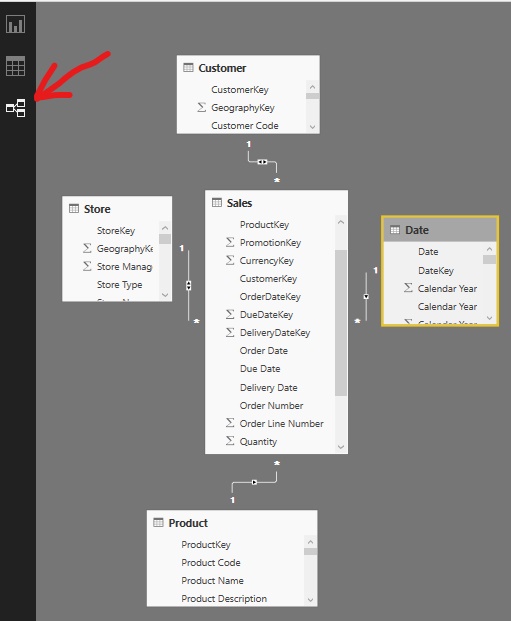The height and width of the screenshot is (621, 511).
Task: Select the Date table header icon
Action: (x=395, y=230)
